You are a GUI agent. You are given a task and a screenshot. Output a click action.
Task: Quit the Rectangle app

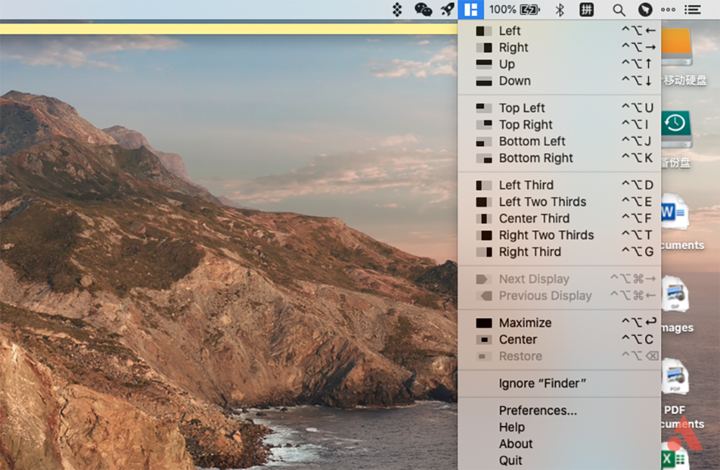point(510,461)
